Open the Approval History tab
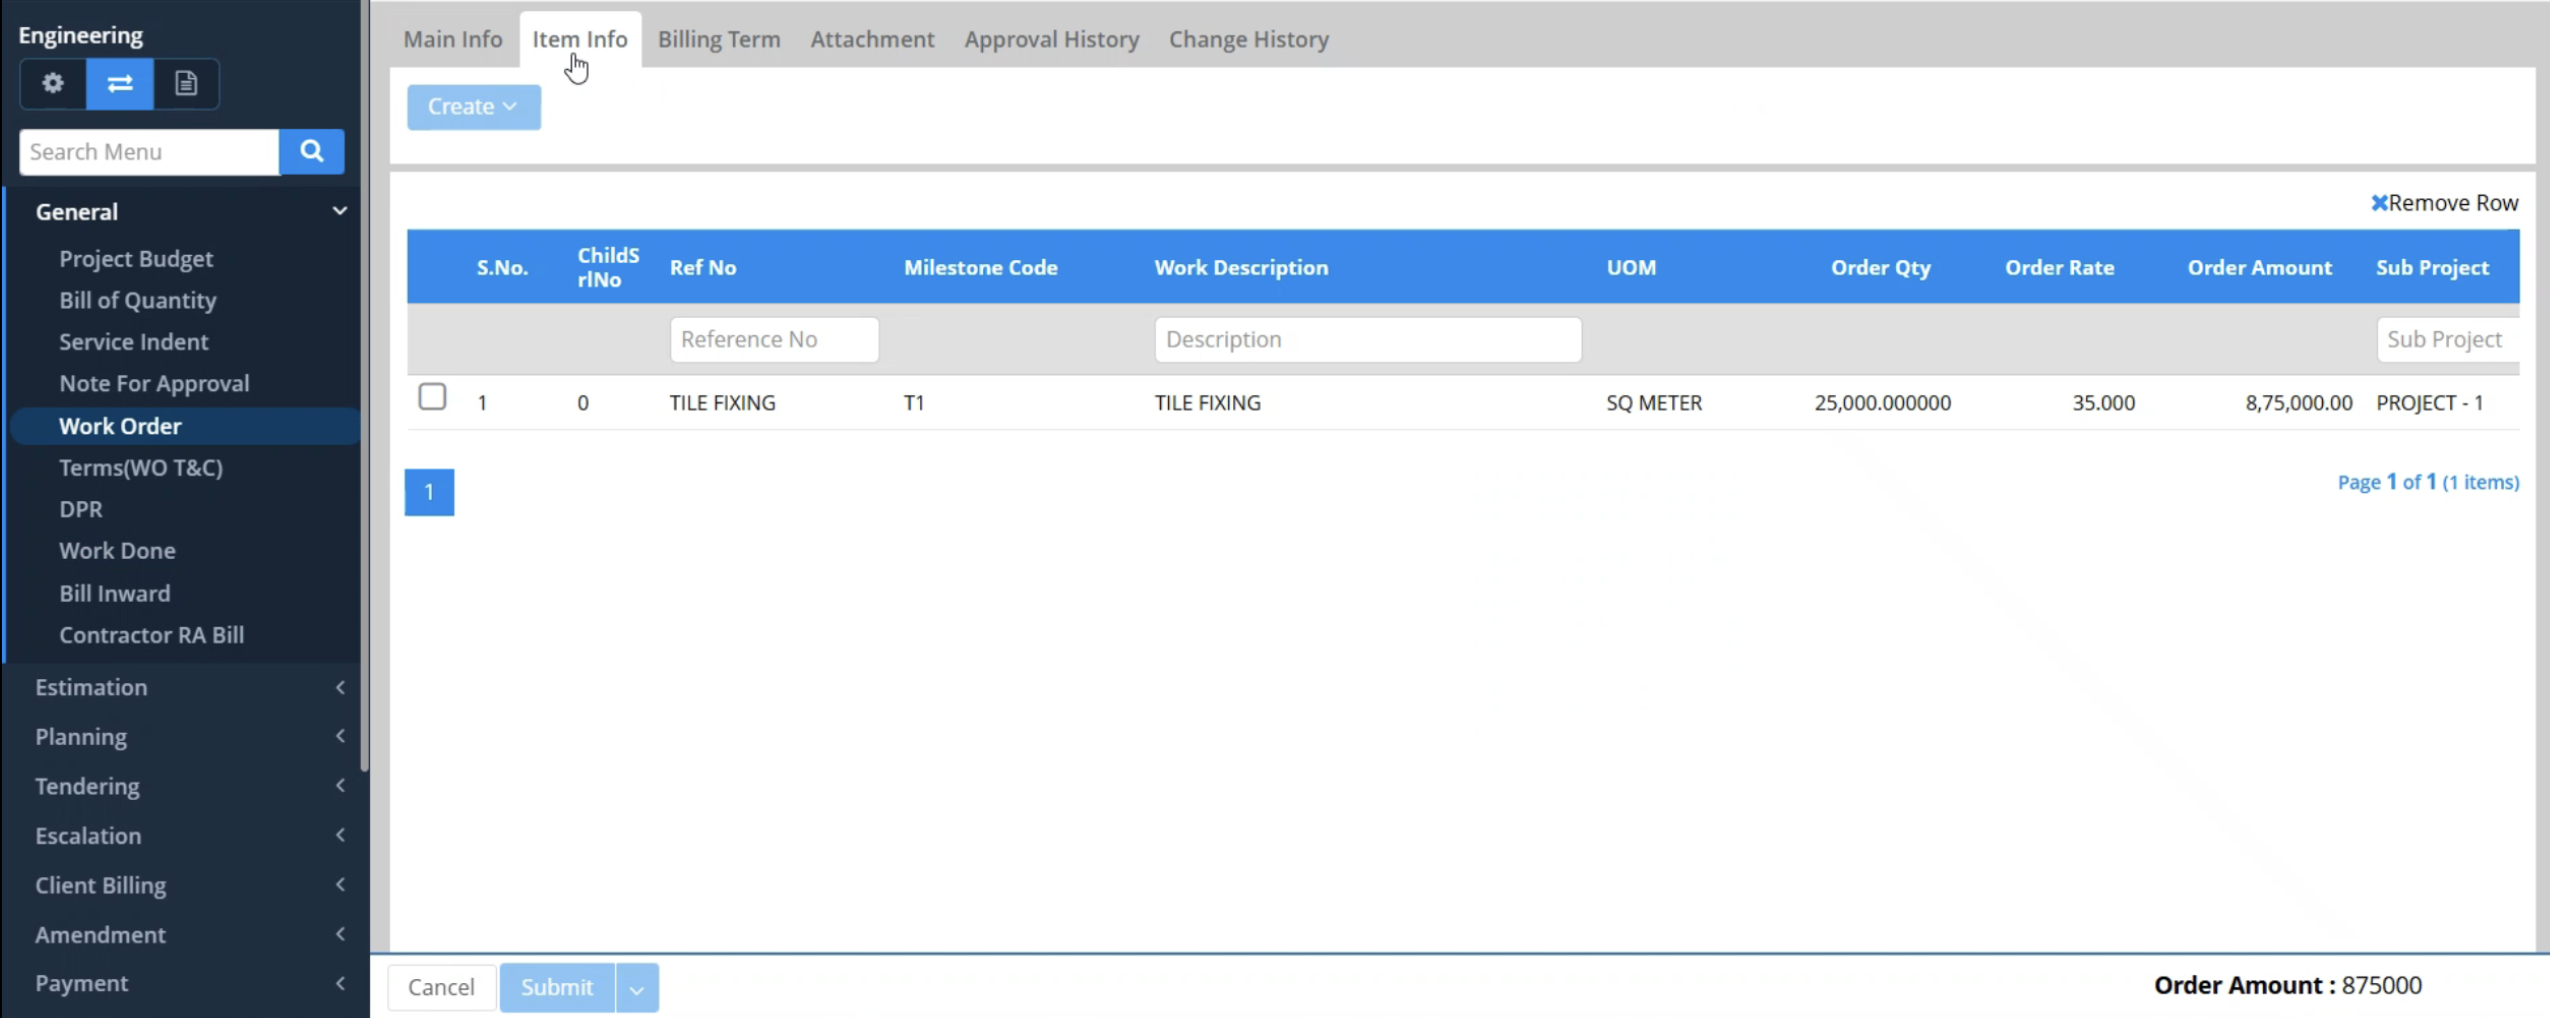This screenshot has height=1018, width=2550. 1052,39
